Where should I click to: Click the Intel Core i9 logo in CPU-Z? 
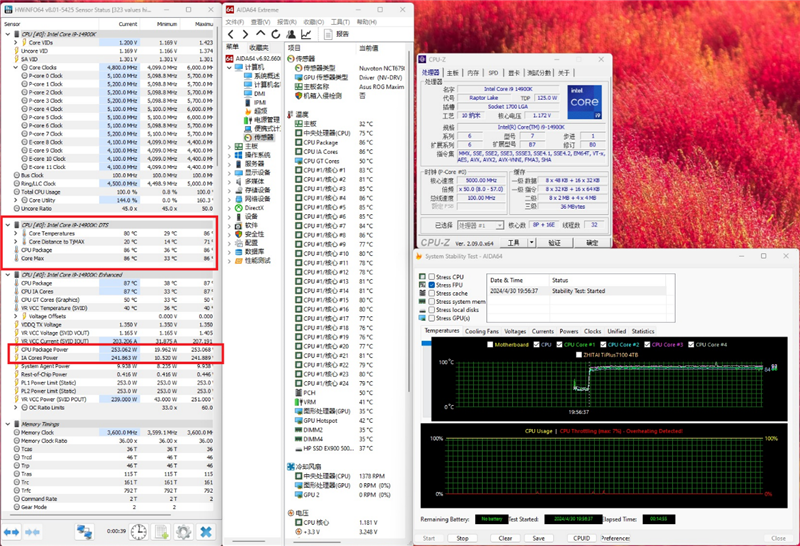(x=585, y=102)
